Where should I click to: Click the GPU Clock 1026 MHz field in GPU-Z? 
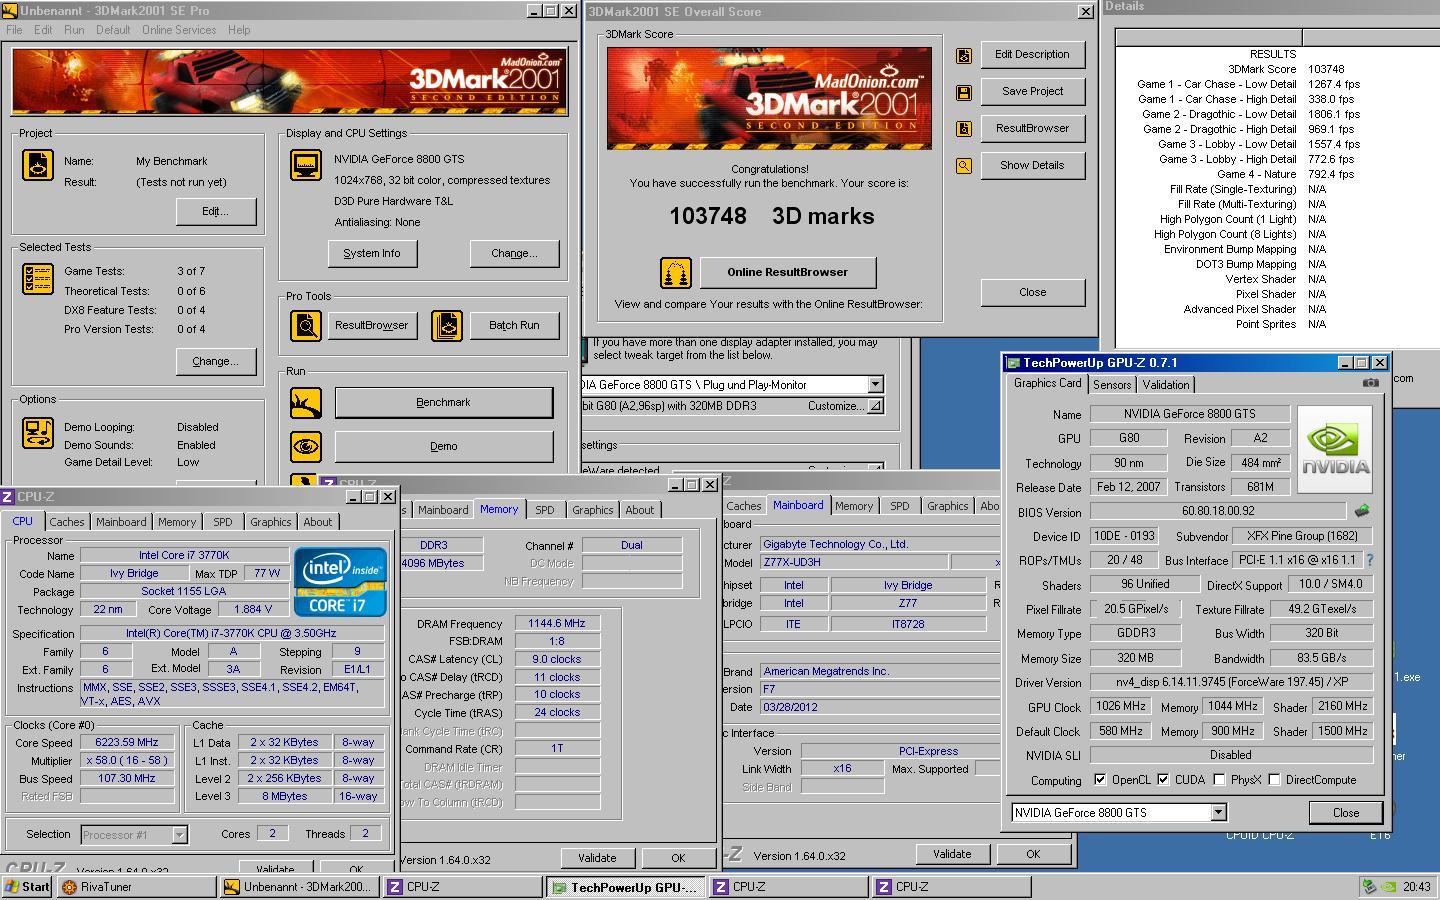click(x=1120, y=706)
